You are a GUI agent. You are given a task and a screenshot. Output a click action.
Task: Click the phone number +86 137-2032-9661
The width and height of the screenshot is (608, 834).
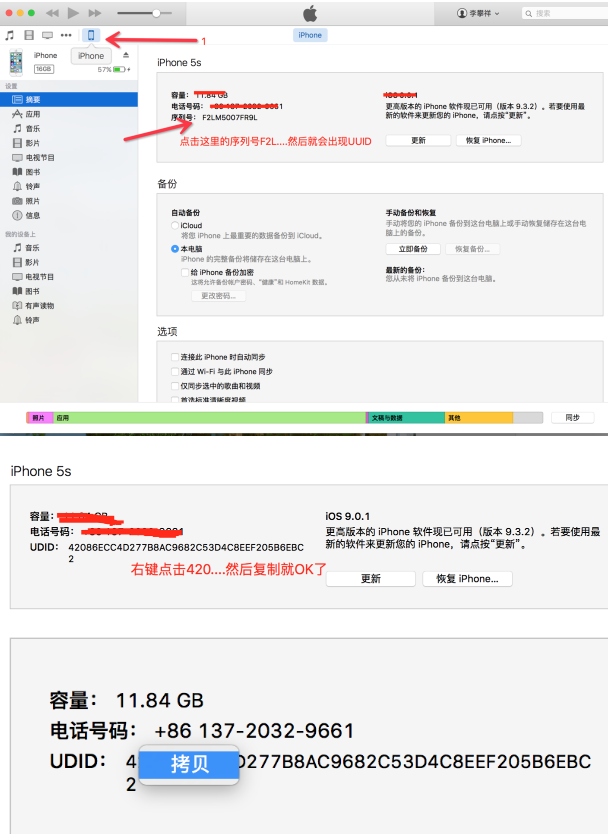[254, 731]
